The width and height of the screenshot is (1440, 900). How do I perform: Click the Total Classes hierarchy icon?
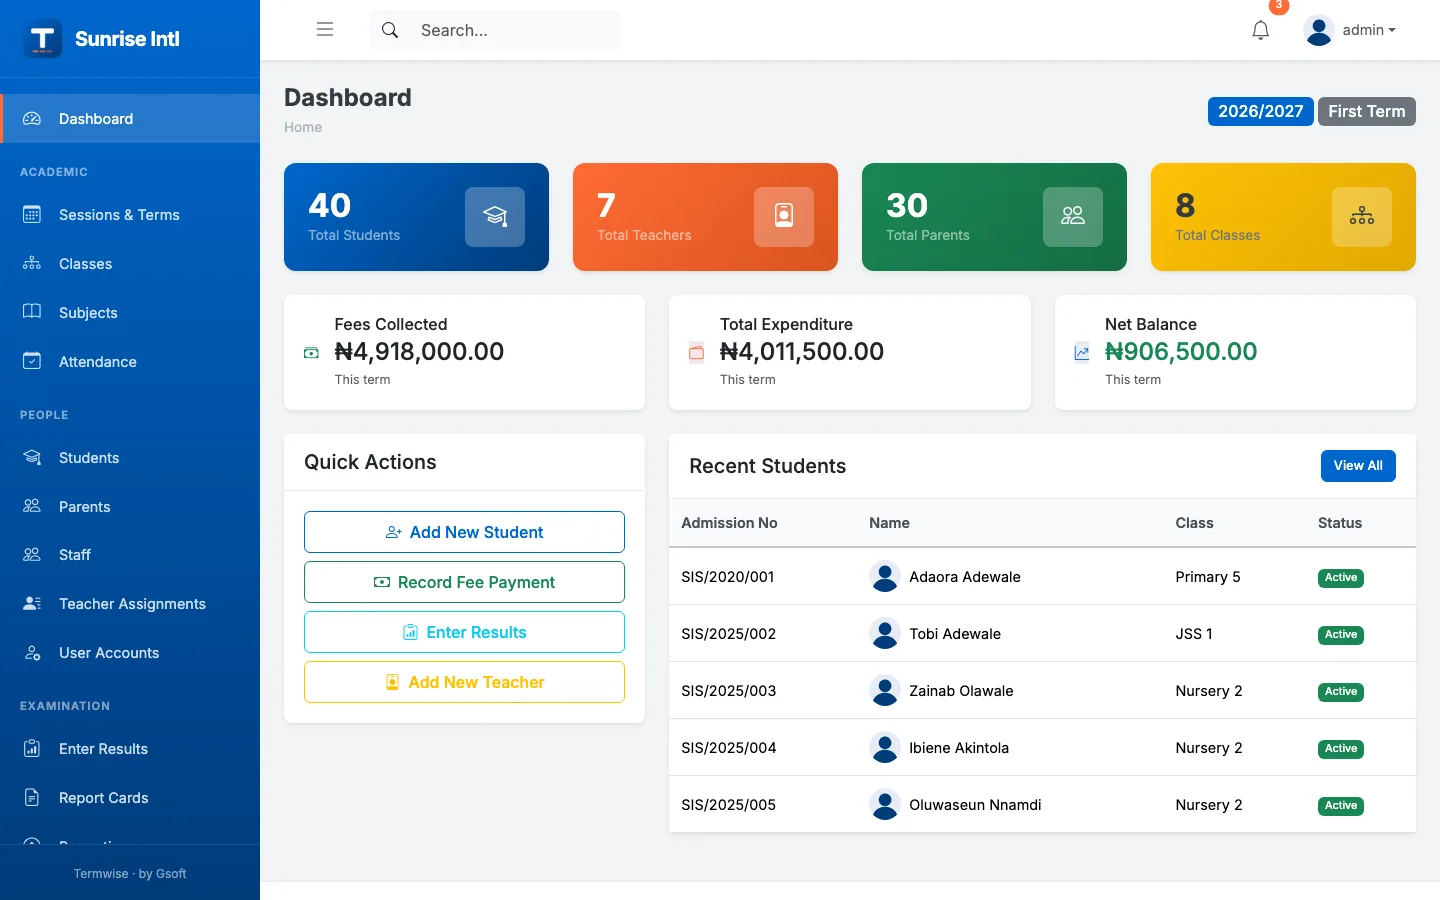click(x=1362, y=217)
